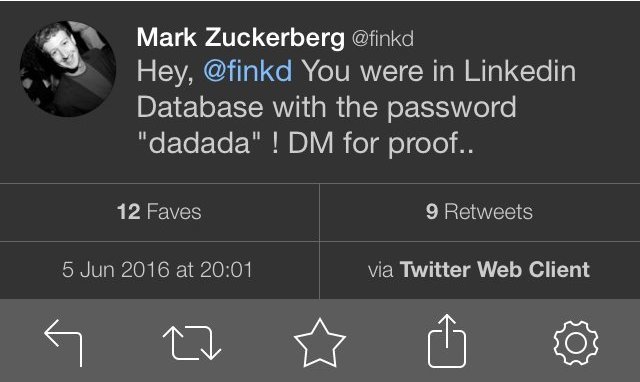
Task: Follow the blue @finkd mention link
Action: (x=248, y=71)
